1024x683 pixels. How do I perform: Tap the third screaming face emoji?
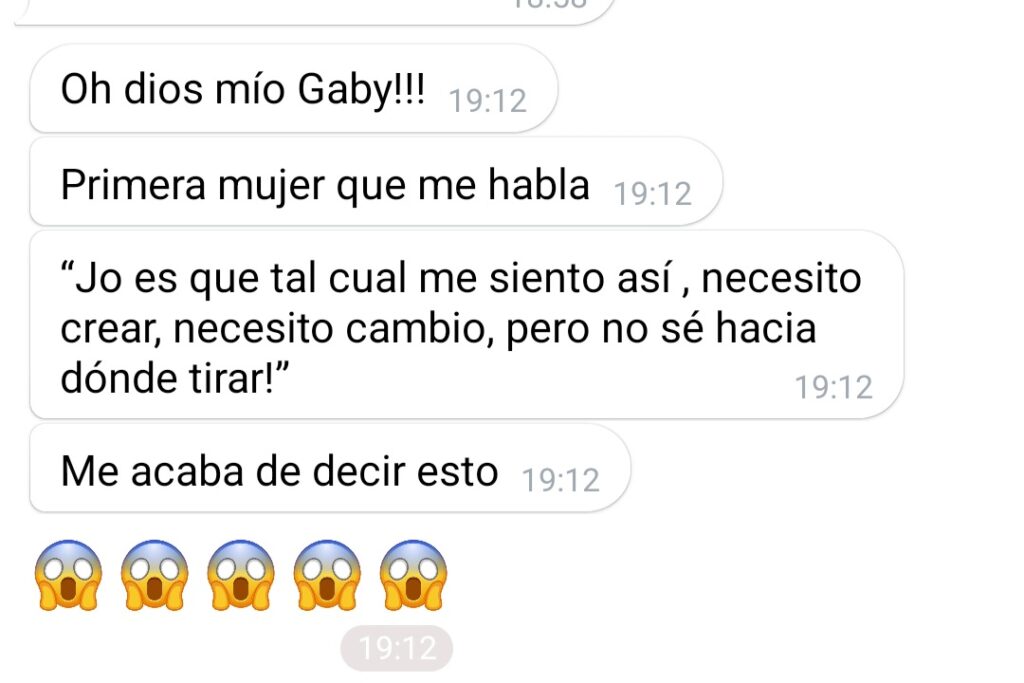pos(241,575)
